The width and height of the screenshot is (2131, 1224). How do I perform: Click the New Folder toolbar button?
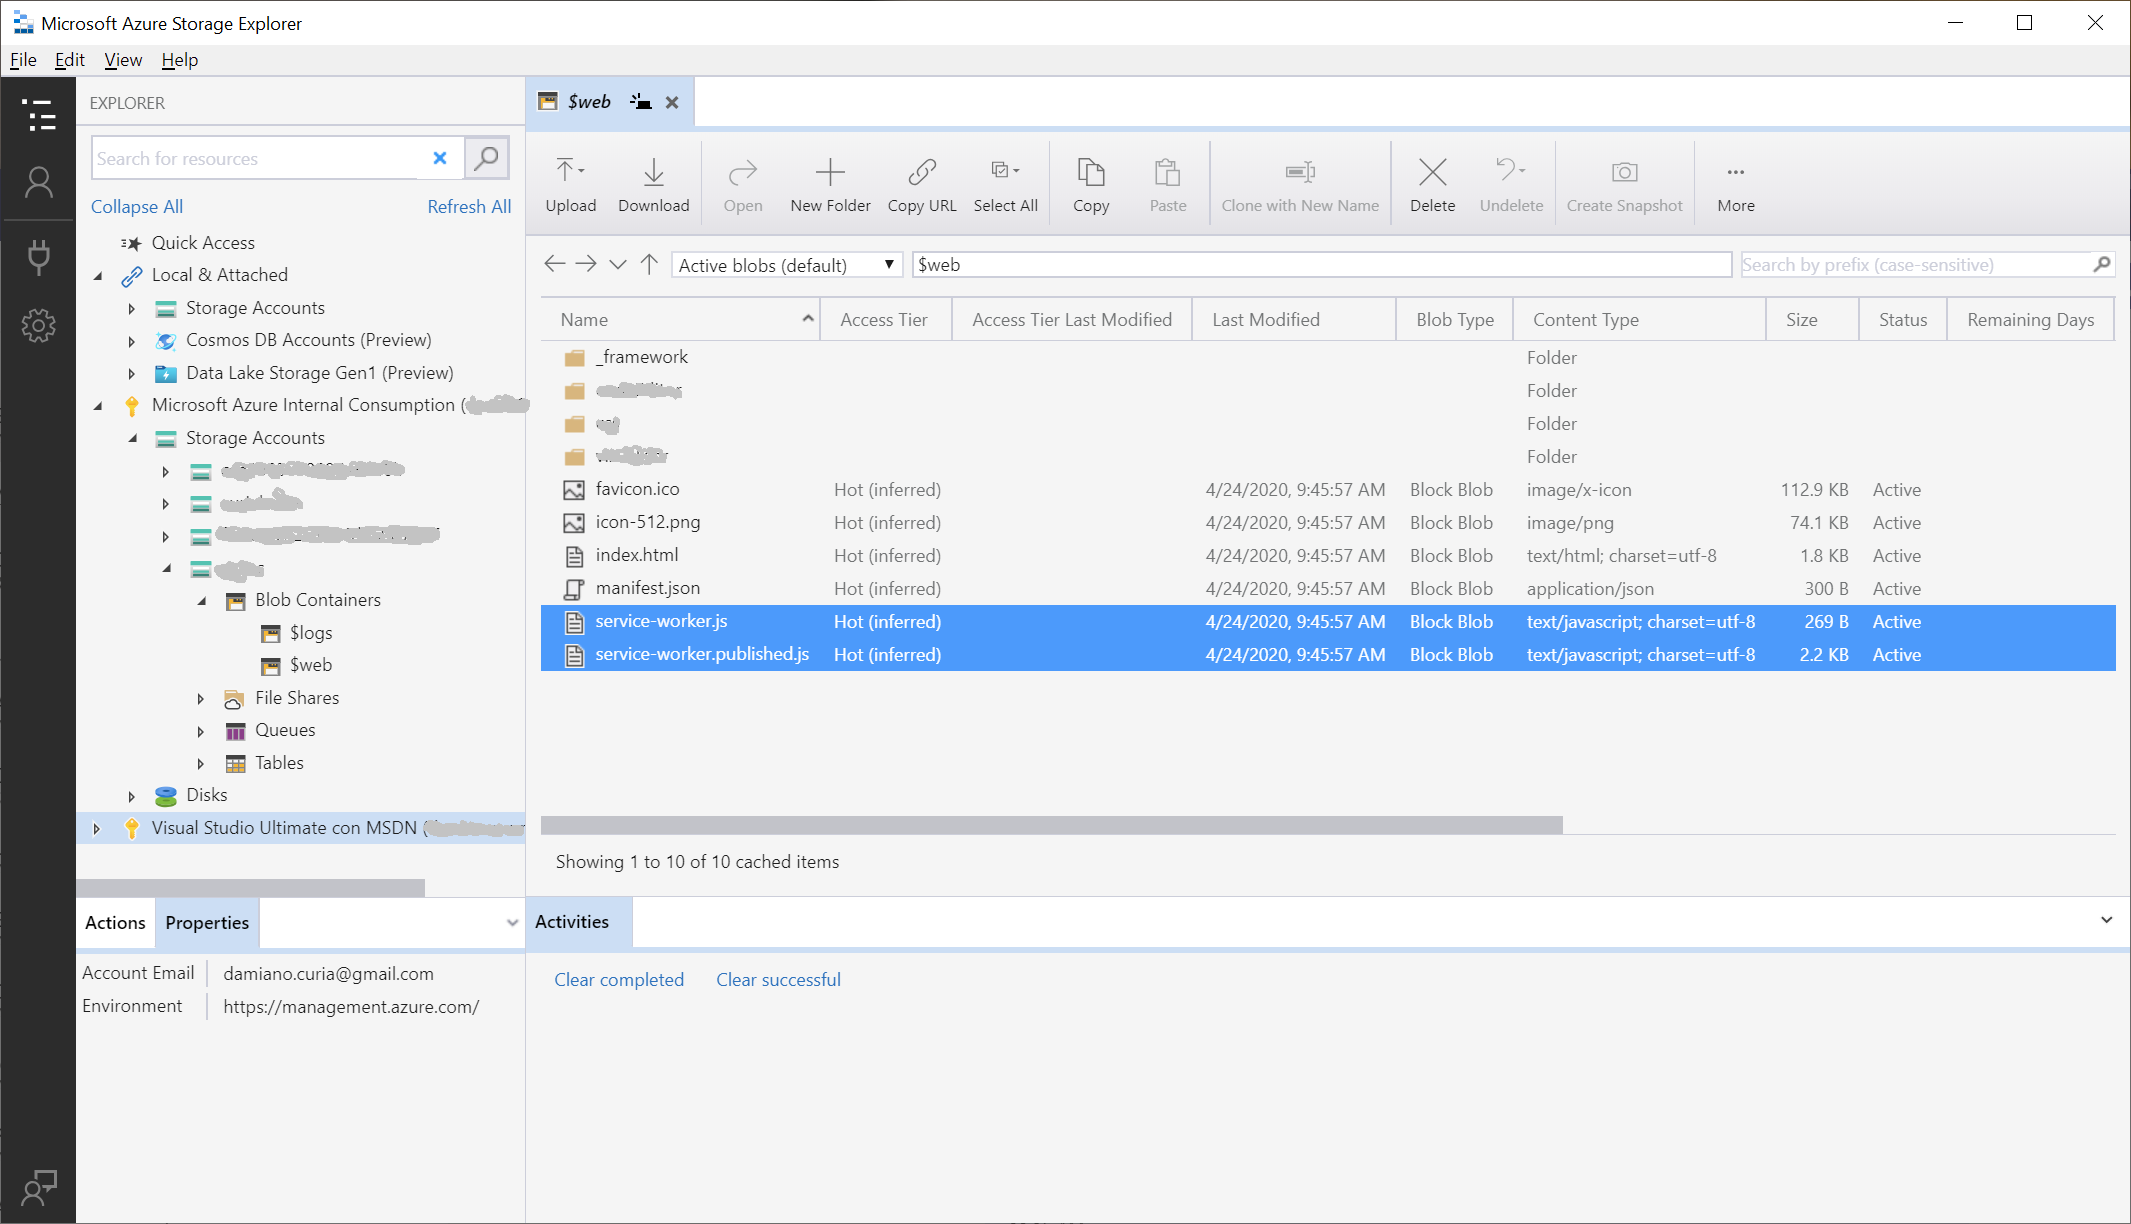tap(830, 185)
